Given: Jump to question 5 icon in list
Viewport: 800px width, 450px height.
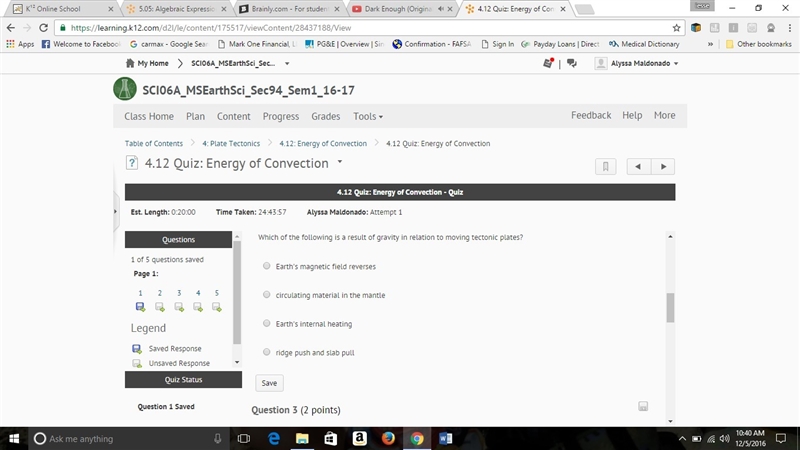Looking at the screenshot, I should pos(217,307).
